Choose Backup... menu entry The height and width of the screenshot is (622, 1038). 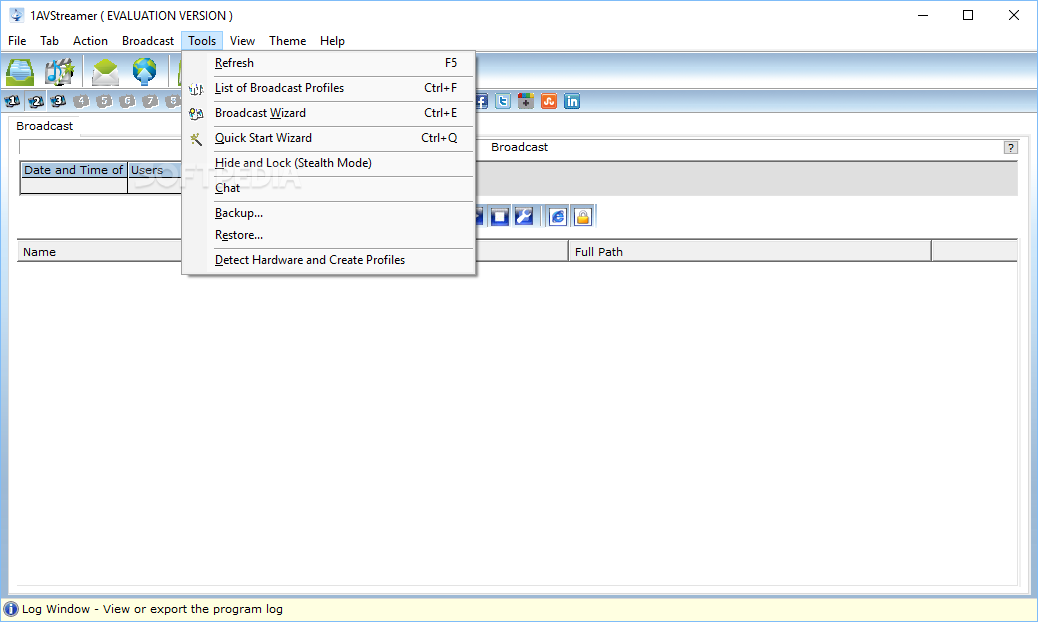pos(329,213)
